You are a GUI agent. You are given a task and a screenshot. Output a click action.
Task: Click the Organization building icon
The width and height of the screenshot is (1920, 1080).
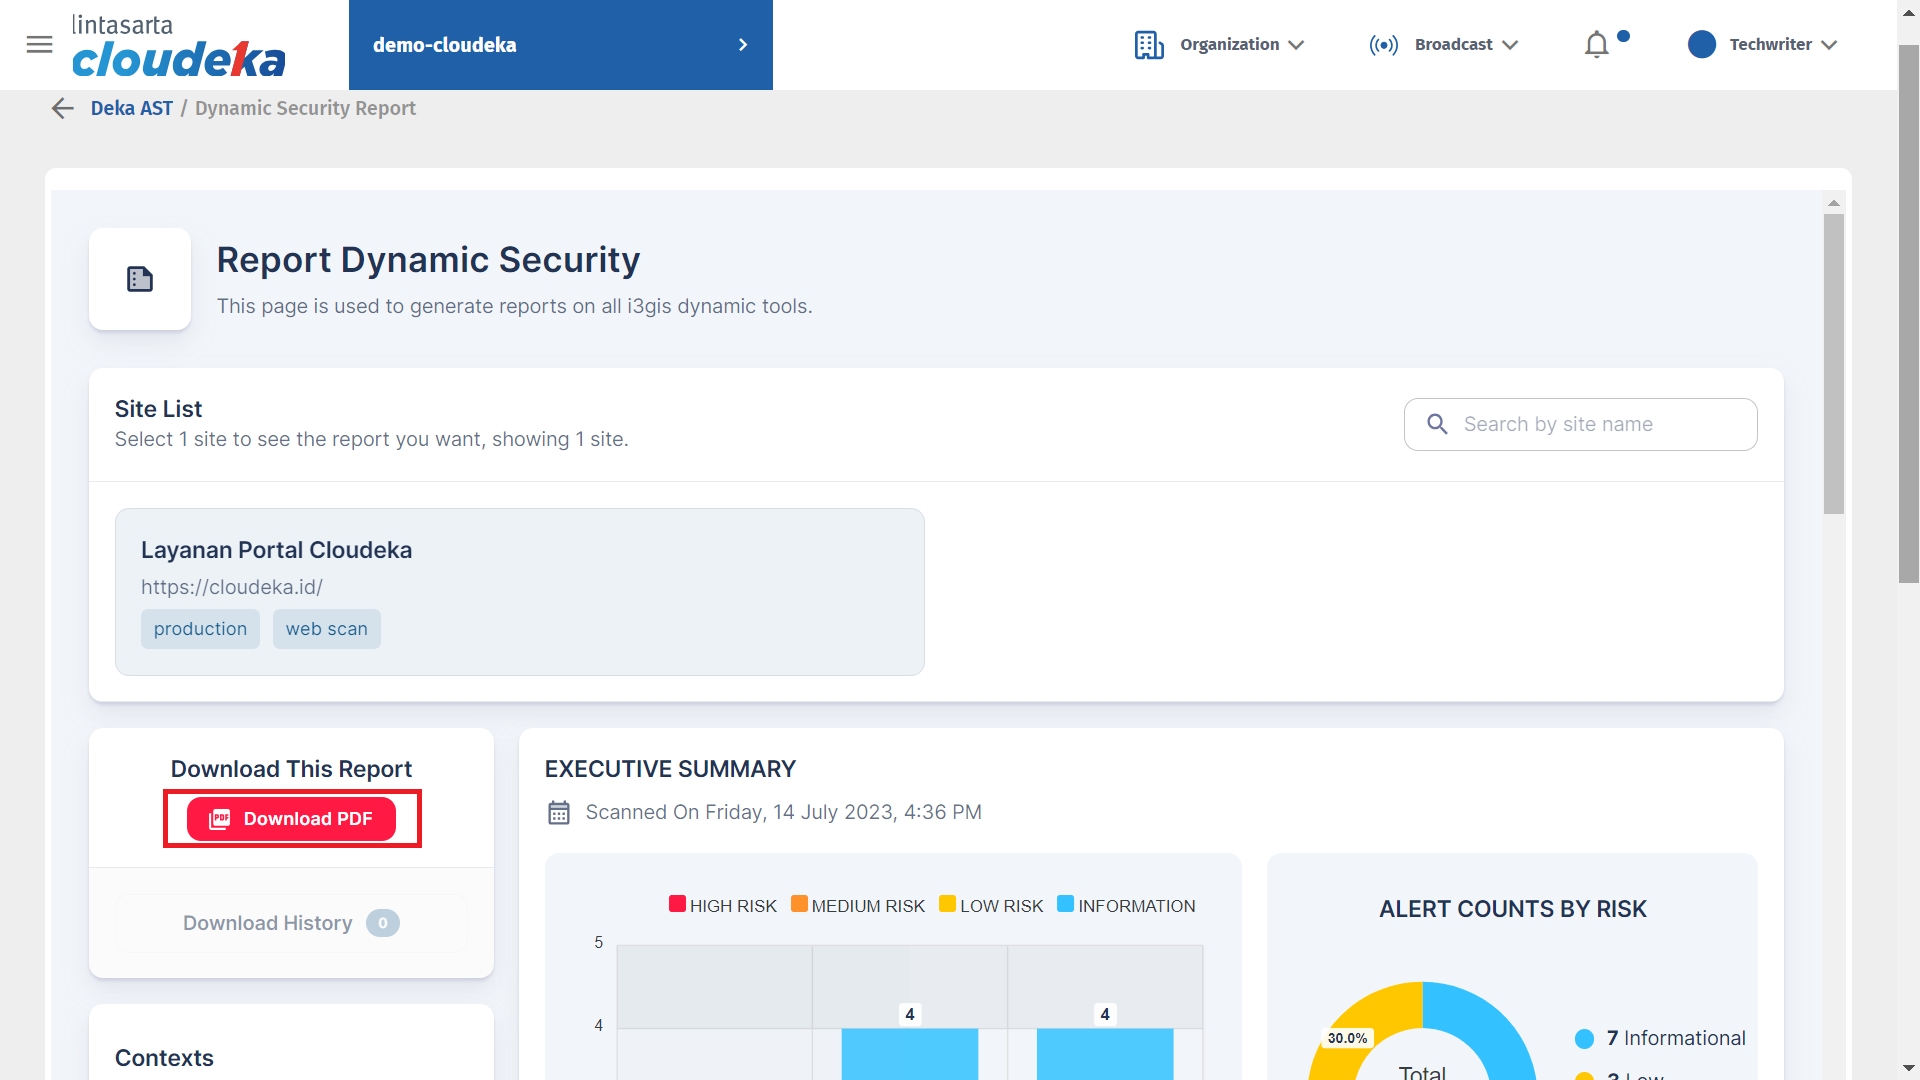[1148, 45]
